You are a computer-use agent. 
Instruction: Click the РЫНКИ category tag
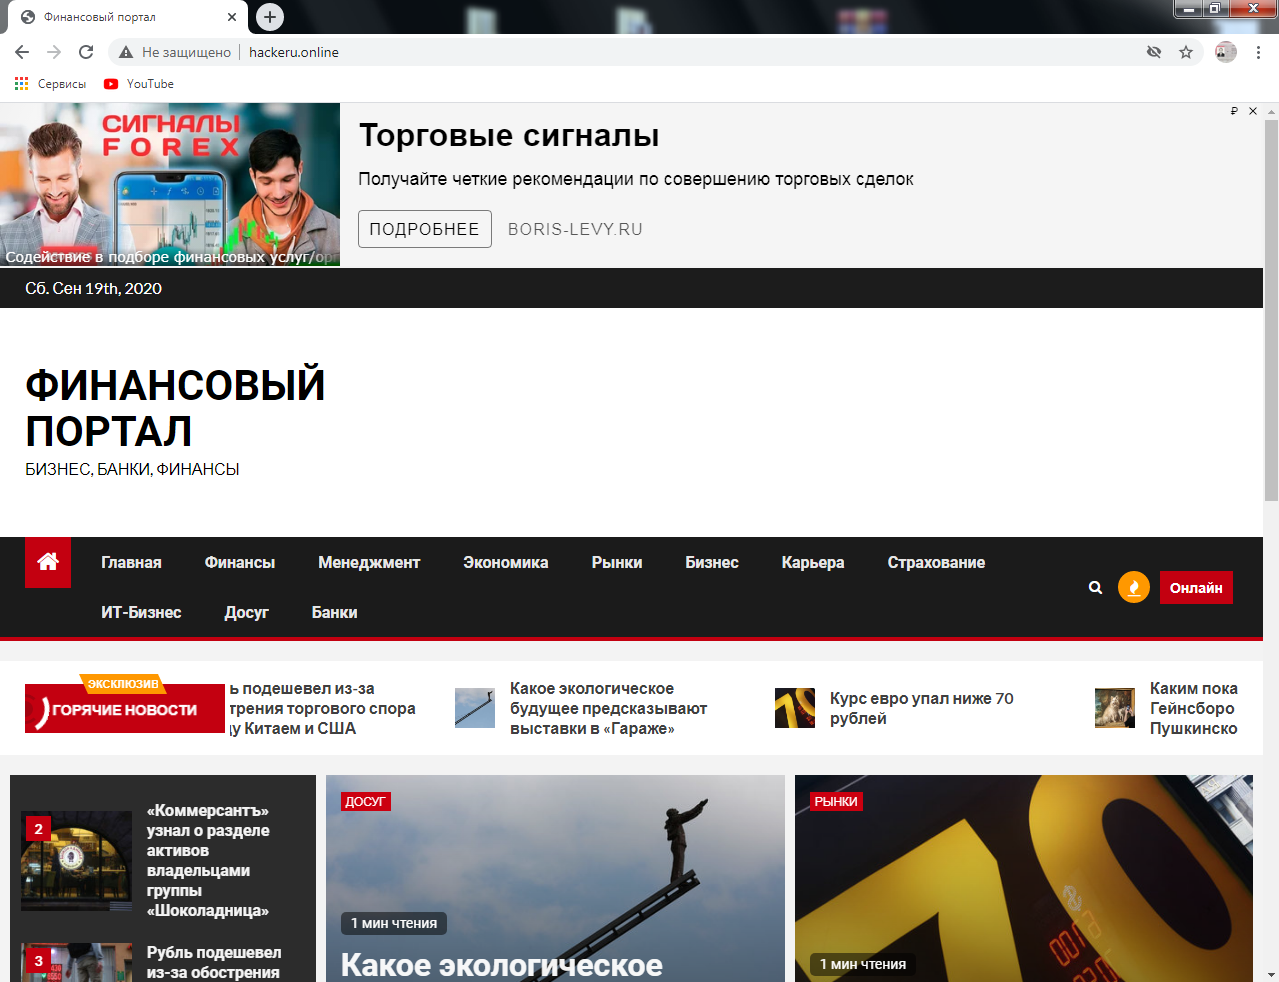click(836, 801)
